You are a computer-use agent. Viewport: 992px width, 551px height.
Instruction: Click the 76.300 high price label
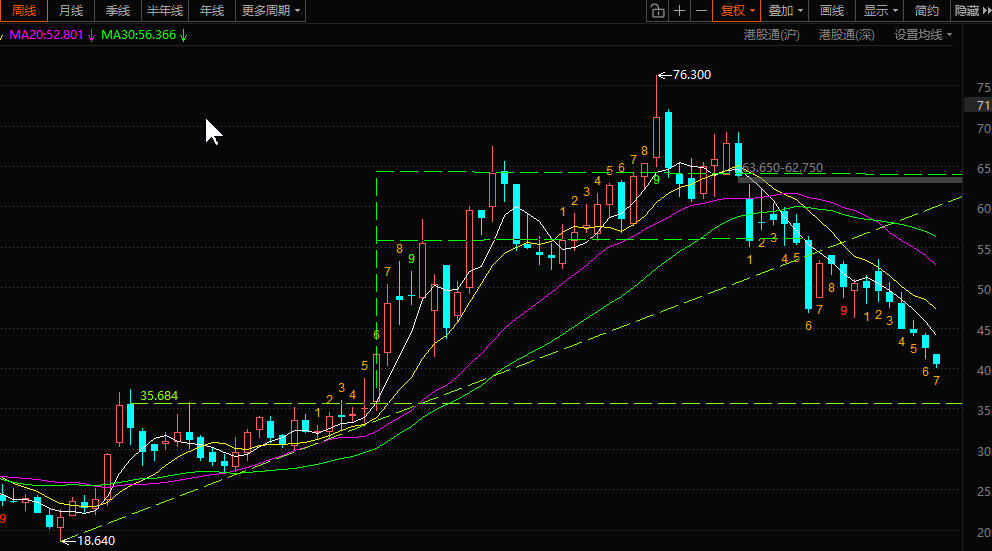[x=691, y=75]
